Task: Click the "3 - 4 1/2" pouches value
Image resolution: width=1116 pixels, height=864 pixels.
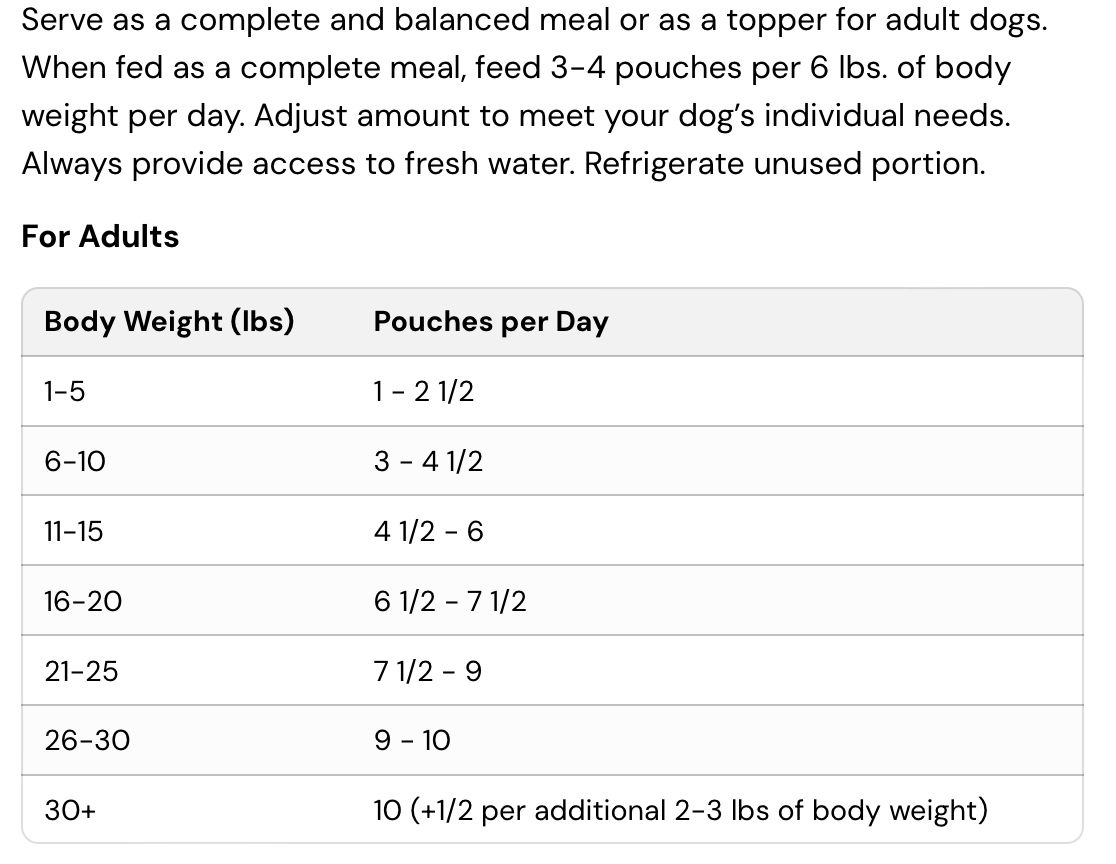Action: coord(428,461)
